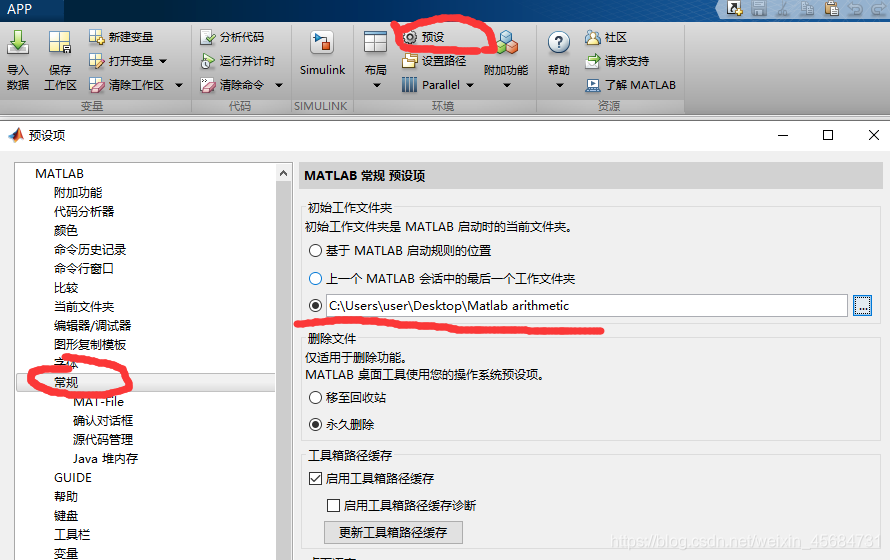890x560 pixels.
Task: Click the initial working folder path field
Action: (587, 306)
